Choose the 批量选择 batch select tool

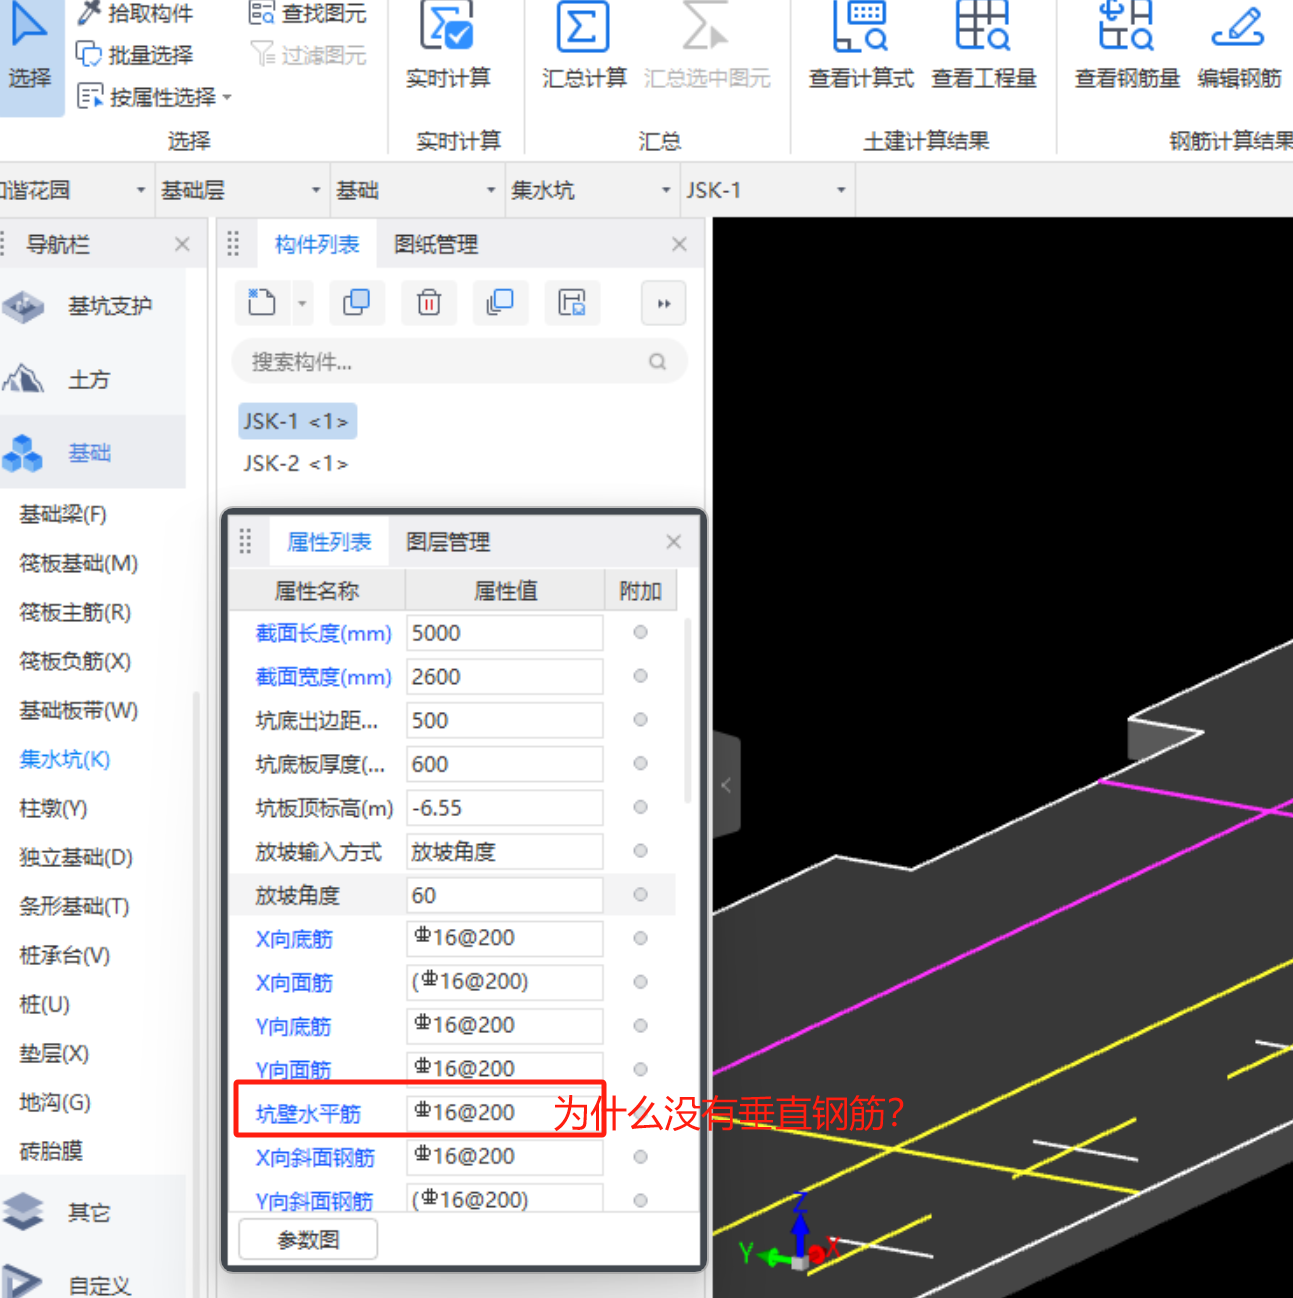pos(136,55)
